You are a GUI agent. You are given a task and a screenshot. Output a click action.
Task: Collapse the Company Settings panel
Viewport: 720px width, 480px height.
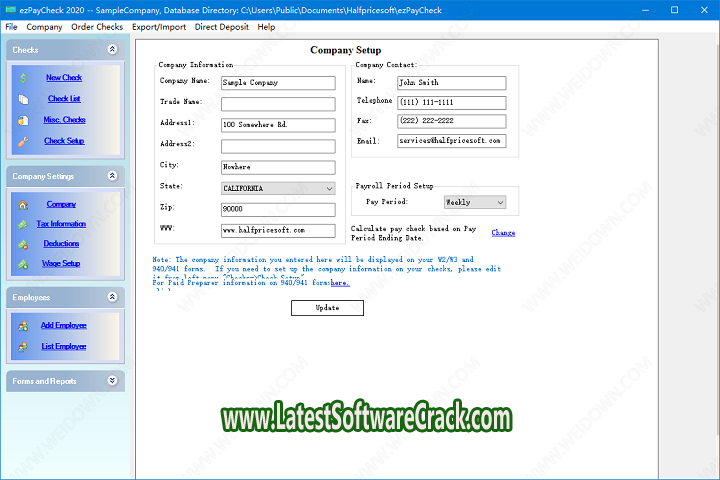112,176
